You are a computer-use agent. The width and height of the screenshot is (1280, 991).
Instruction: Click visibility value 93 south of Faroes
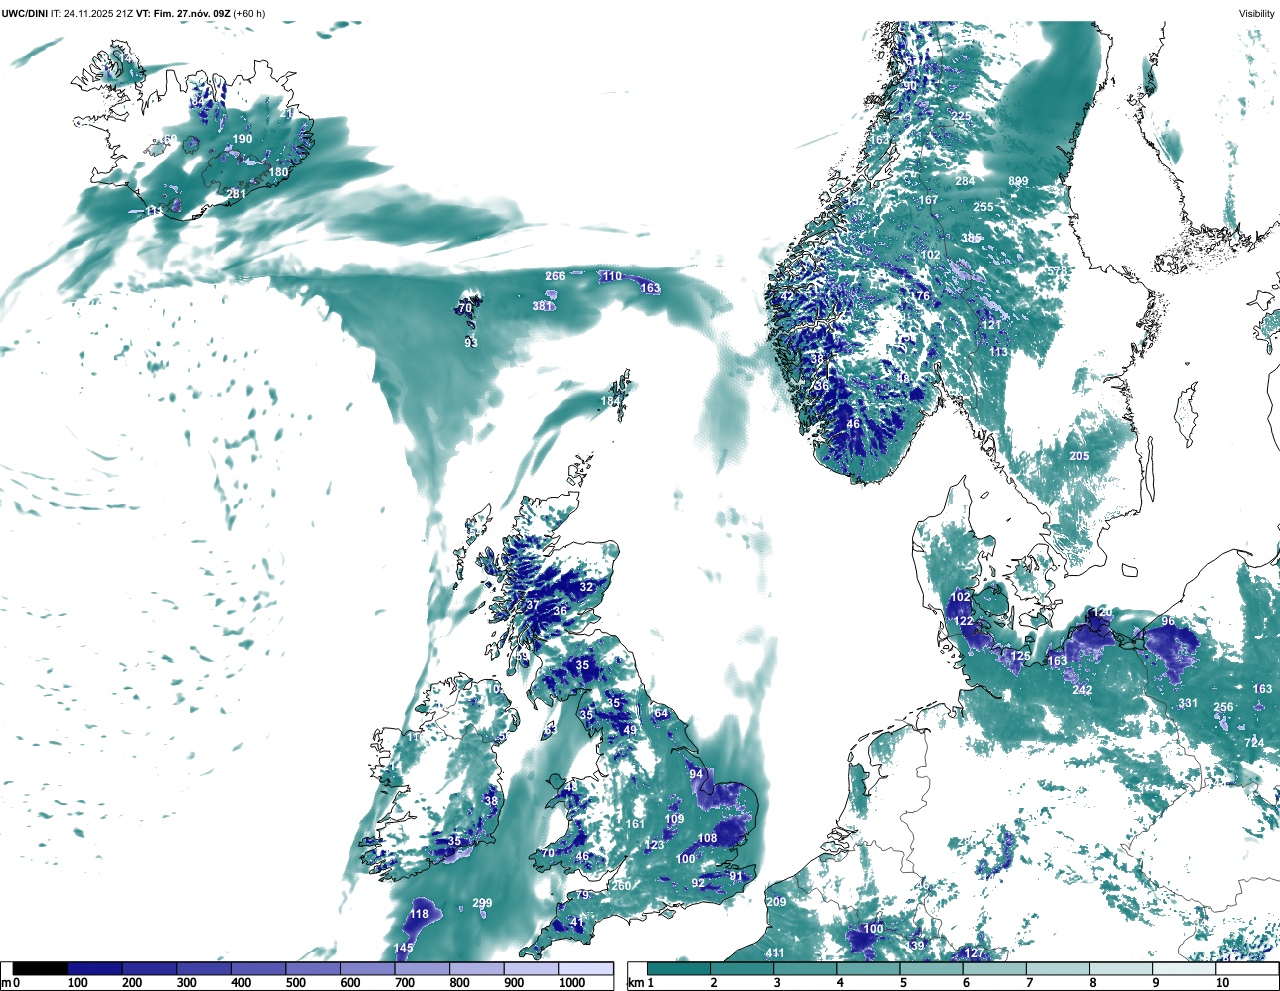point(471,343)
